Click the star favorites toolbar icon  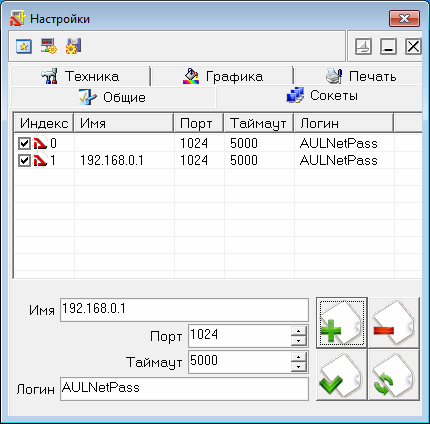[x=24, y=46]
